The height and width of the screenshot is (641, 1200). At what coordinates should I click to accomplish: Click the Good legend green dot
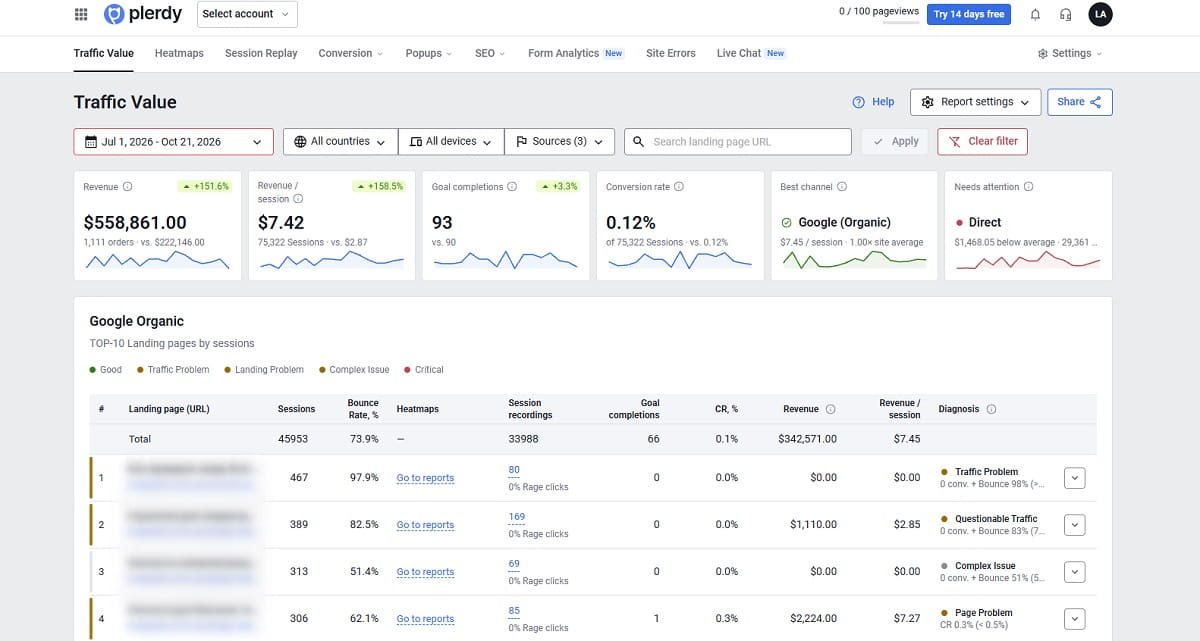point(93,370)
